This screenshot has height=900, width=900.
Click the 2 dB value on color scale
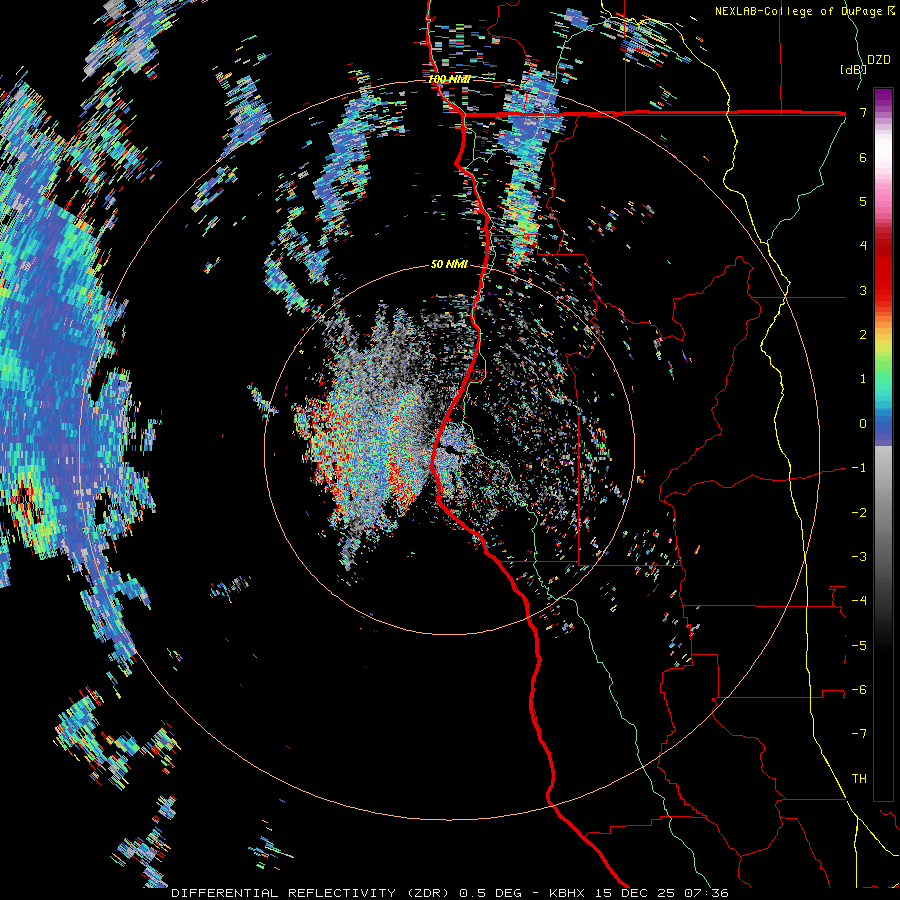pyautogui.click(x=863, y=335)
